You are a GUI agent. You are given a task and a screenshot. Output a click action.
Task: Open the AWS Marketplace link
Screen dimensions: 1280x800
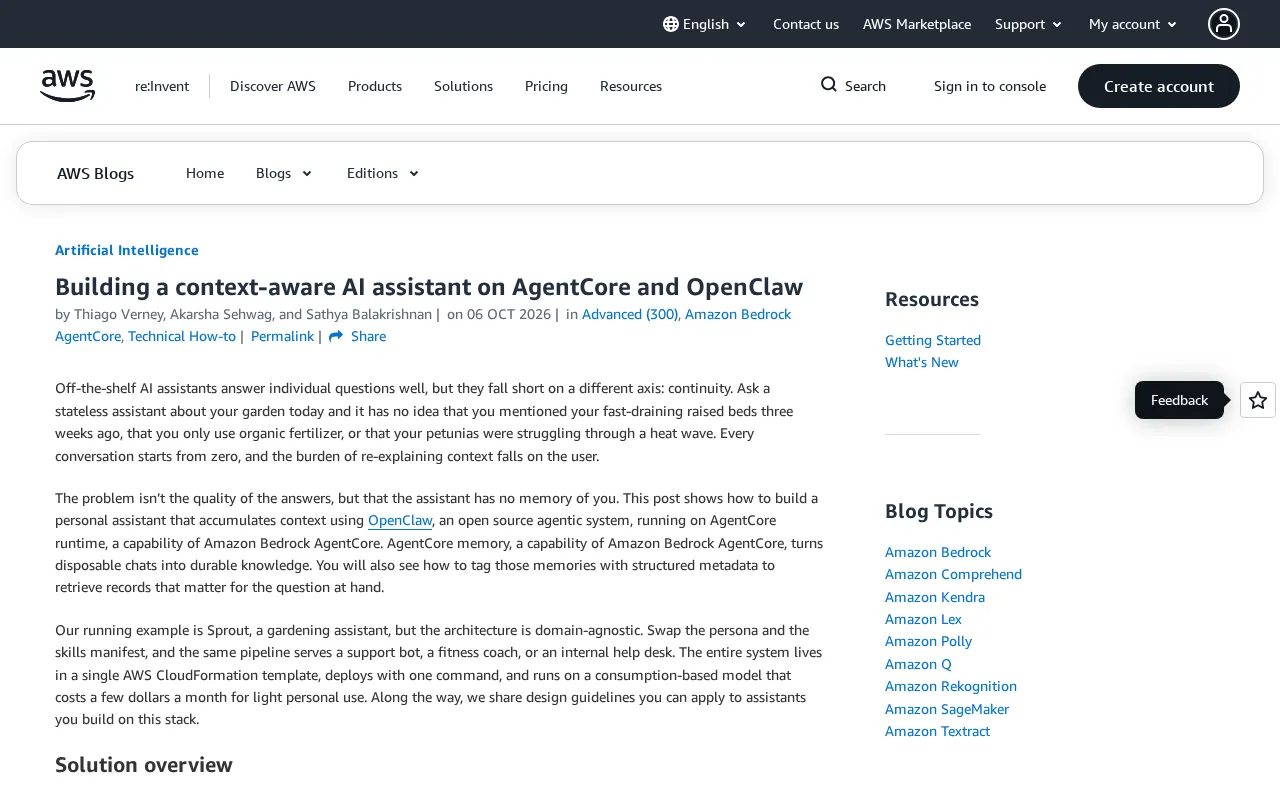tap(917, 24)
